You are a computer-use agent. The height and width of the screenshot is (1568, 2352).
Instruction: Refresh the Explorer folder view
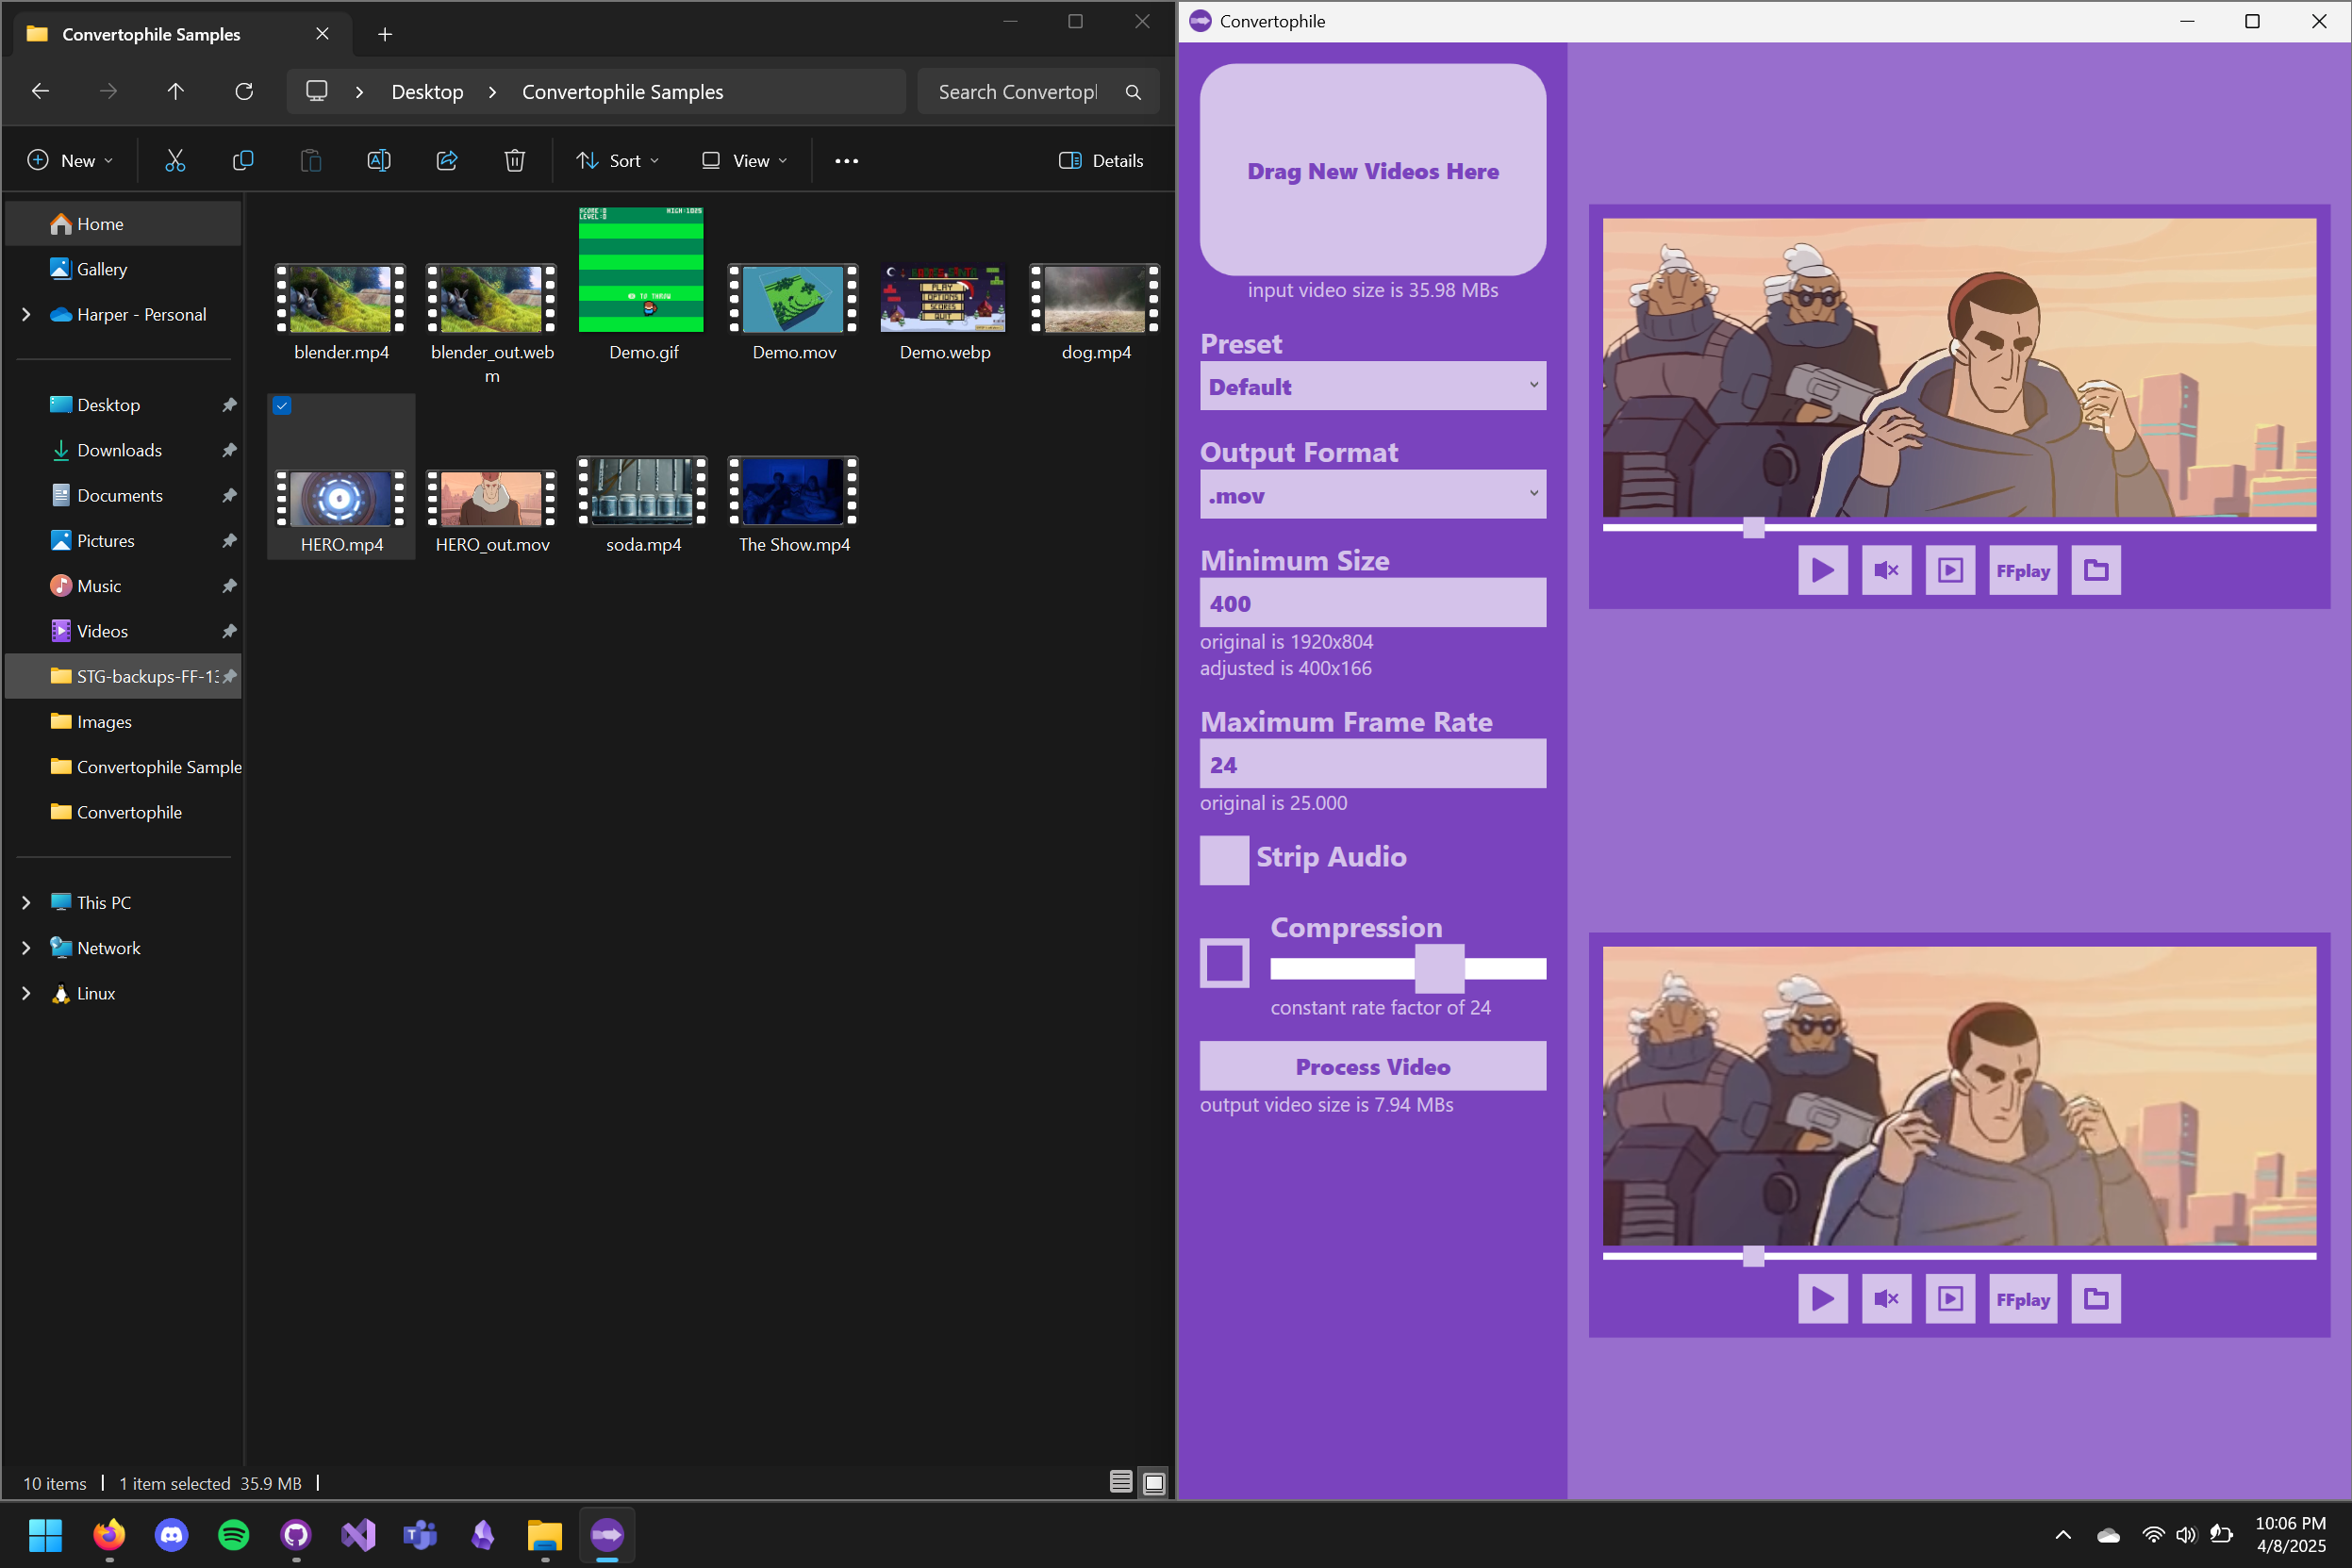[x=244, y=91]
